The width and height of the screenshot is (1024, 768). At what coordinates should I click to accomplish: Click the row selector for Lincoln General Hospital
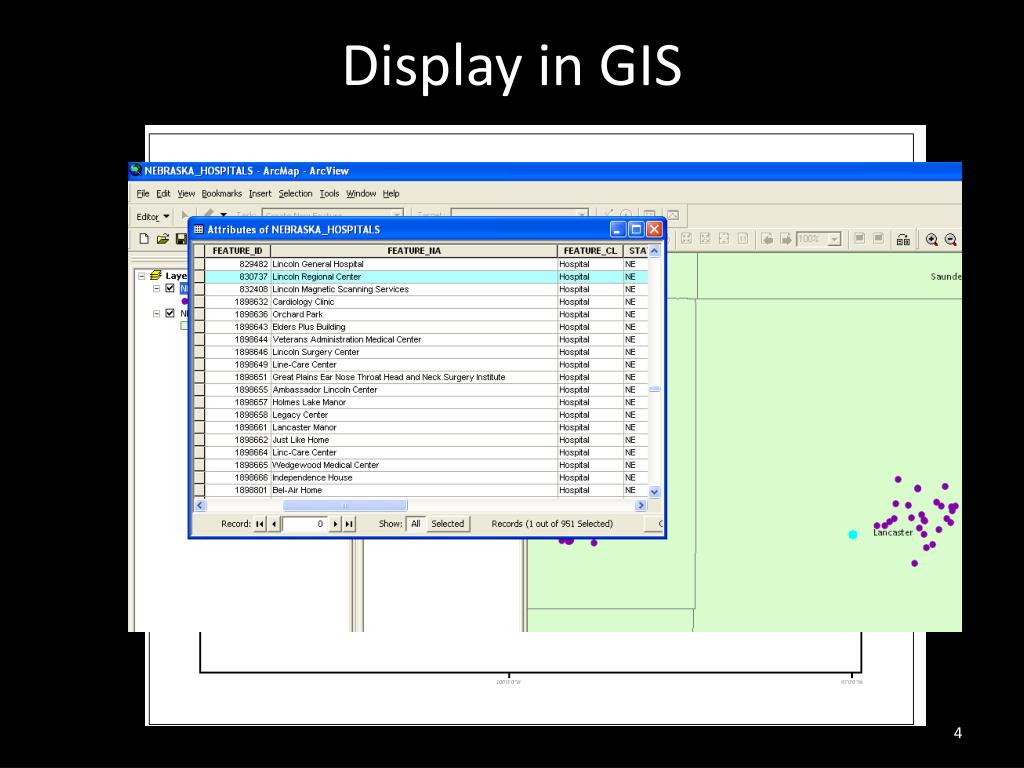point(199,264)
